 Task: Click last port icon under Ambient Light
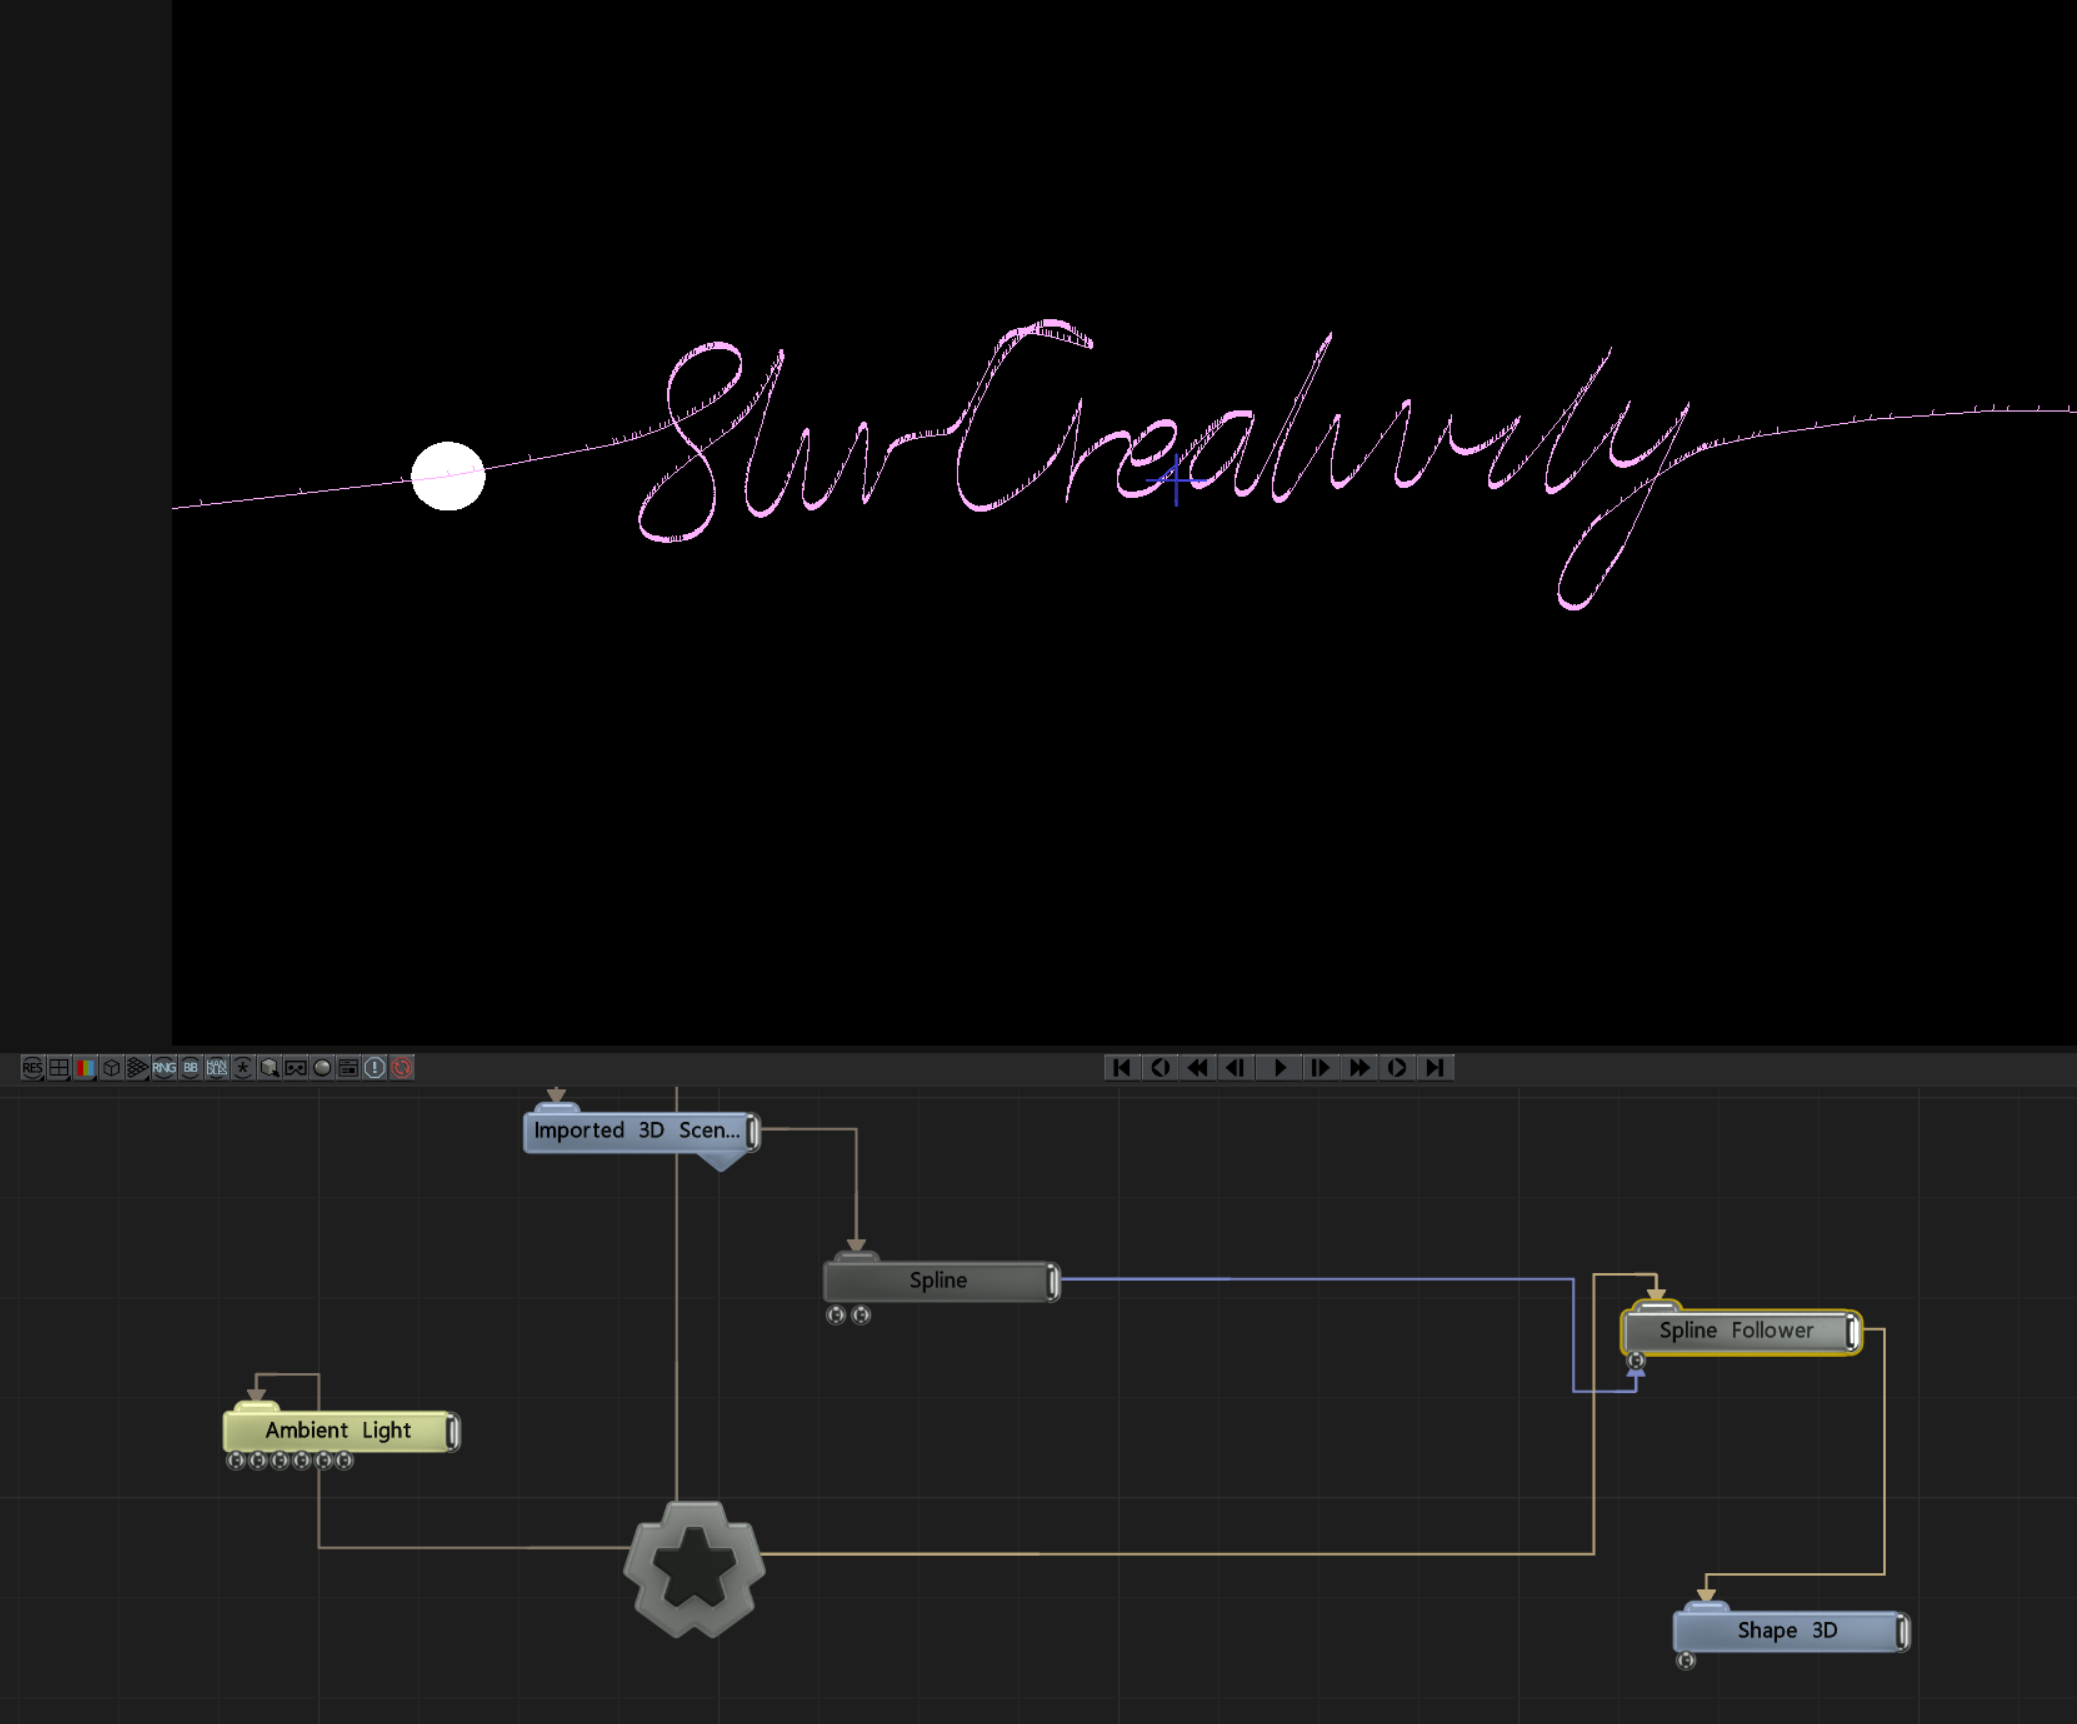pos(344,1461)
